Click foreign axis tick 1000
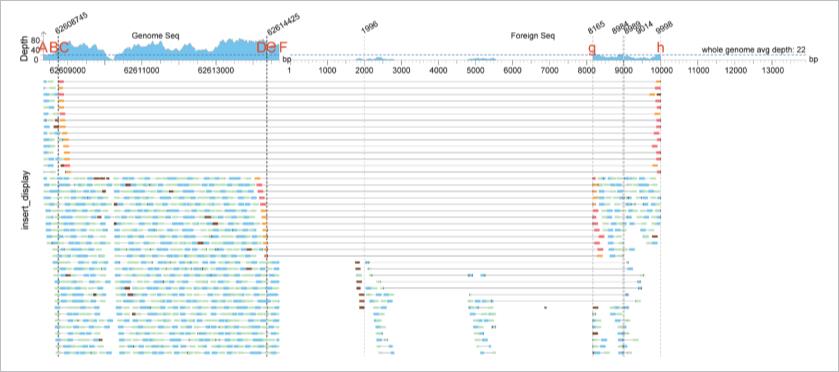 tap(326, 70)
